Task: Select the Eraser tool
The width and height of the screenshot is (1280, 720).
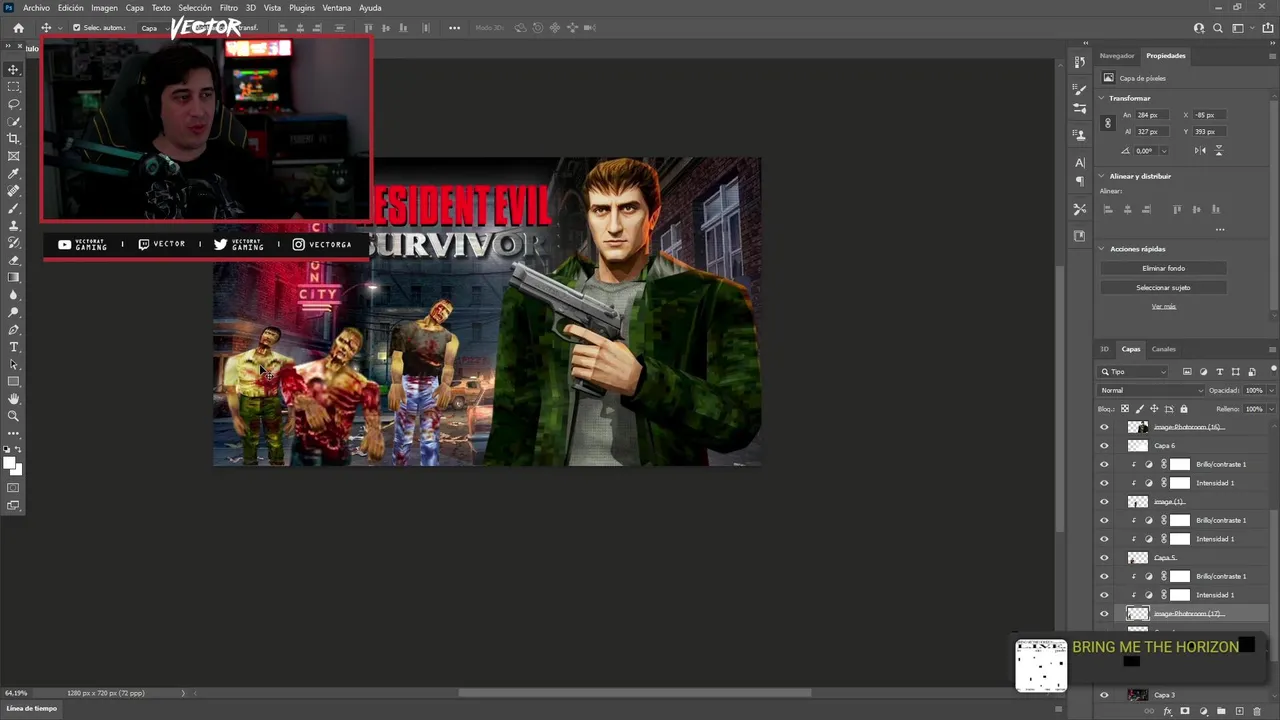Action: (14, 260)
